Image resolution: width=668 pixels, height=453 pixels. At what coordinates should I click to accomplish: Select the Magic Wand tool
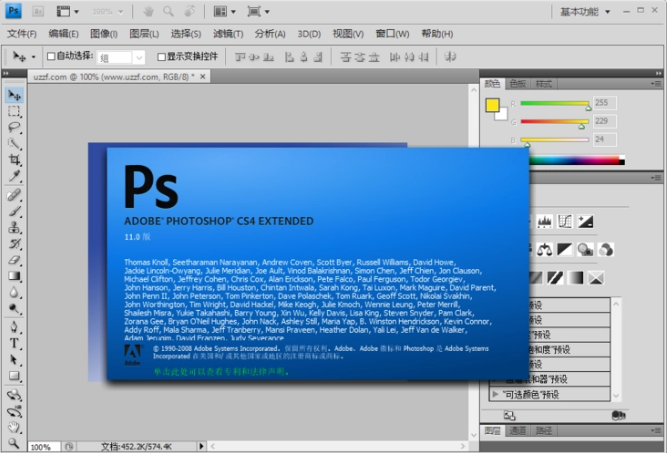tap(14, 144)
